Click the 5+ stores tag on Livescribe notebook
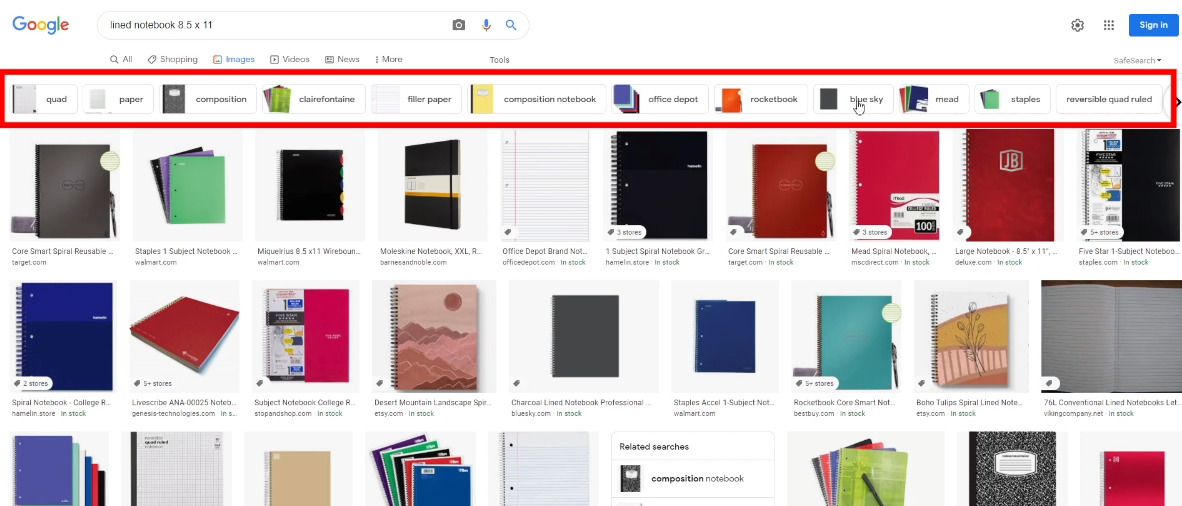The width and height of the screenshot is (1182, 506). point(153,383)
